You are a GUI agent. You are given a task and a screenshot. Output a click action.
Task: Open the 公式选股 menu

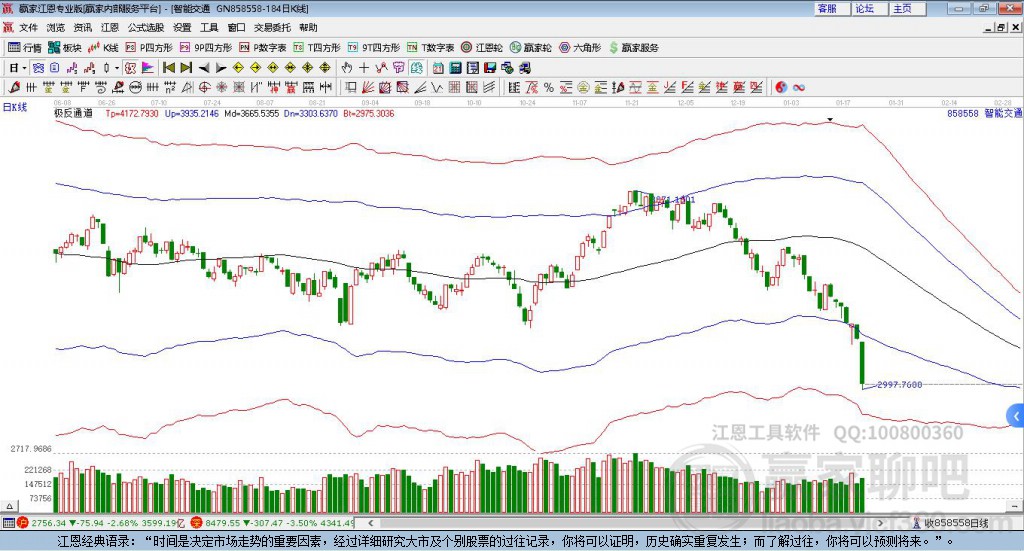(x=146, y=27)
